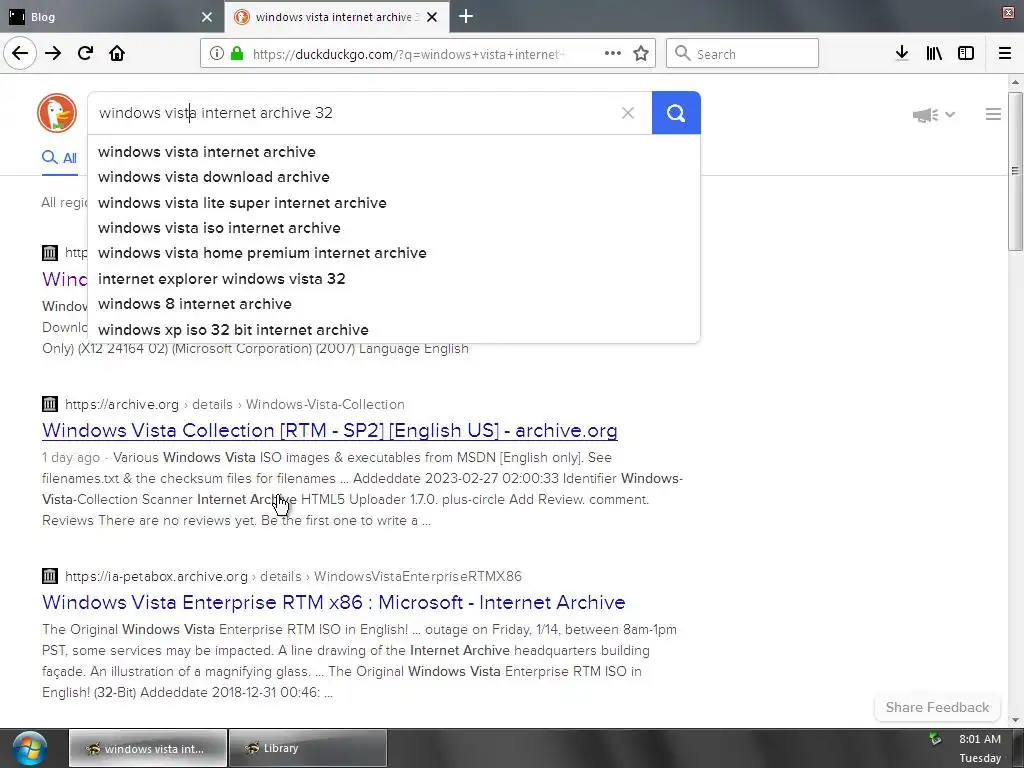Expand the megaphone dropdown chevron
This screenshot has height=768, width=1024.
(950, 115)
